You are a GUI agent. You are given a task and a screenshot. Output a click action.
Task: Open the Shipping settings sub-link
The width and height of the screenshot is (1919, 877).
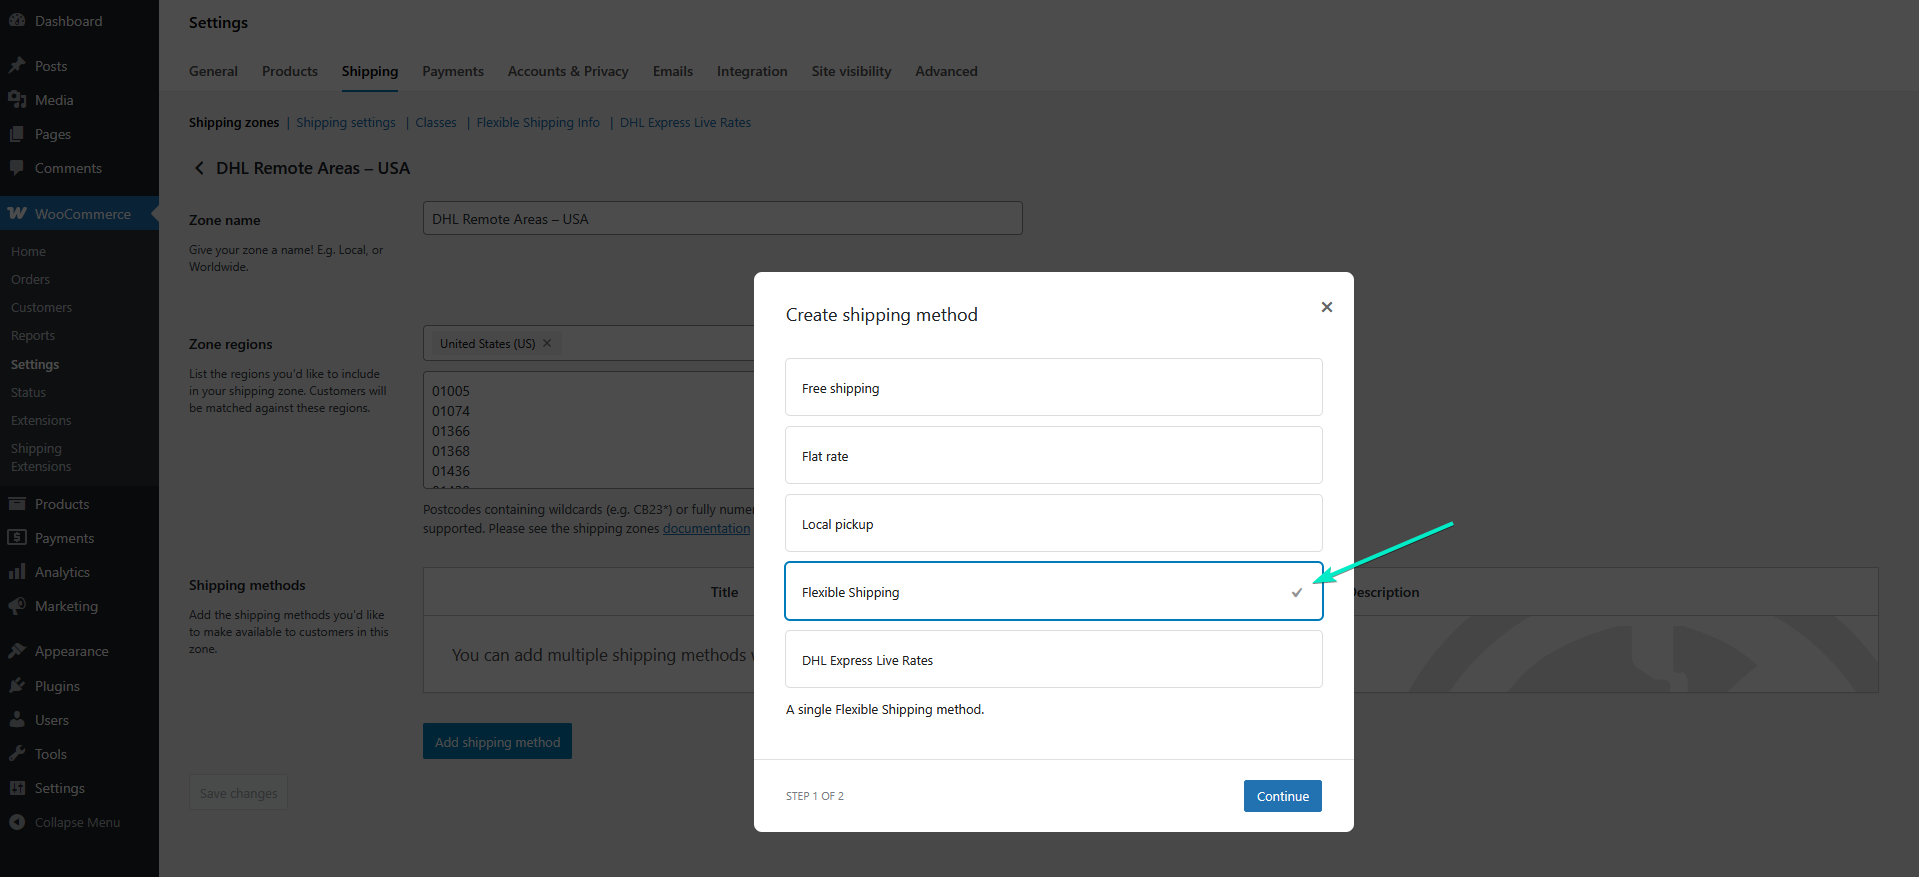click(346, 122)
